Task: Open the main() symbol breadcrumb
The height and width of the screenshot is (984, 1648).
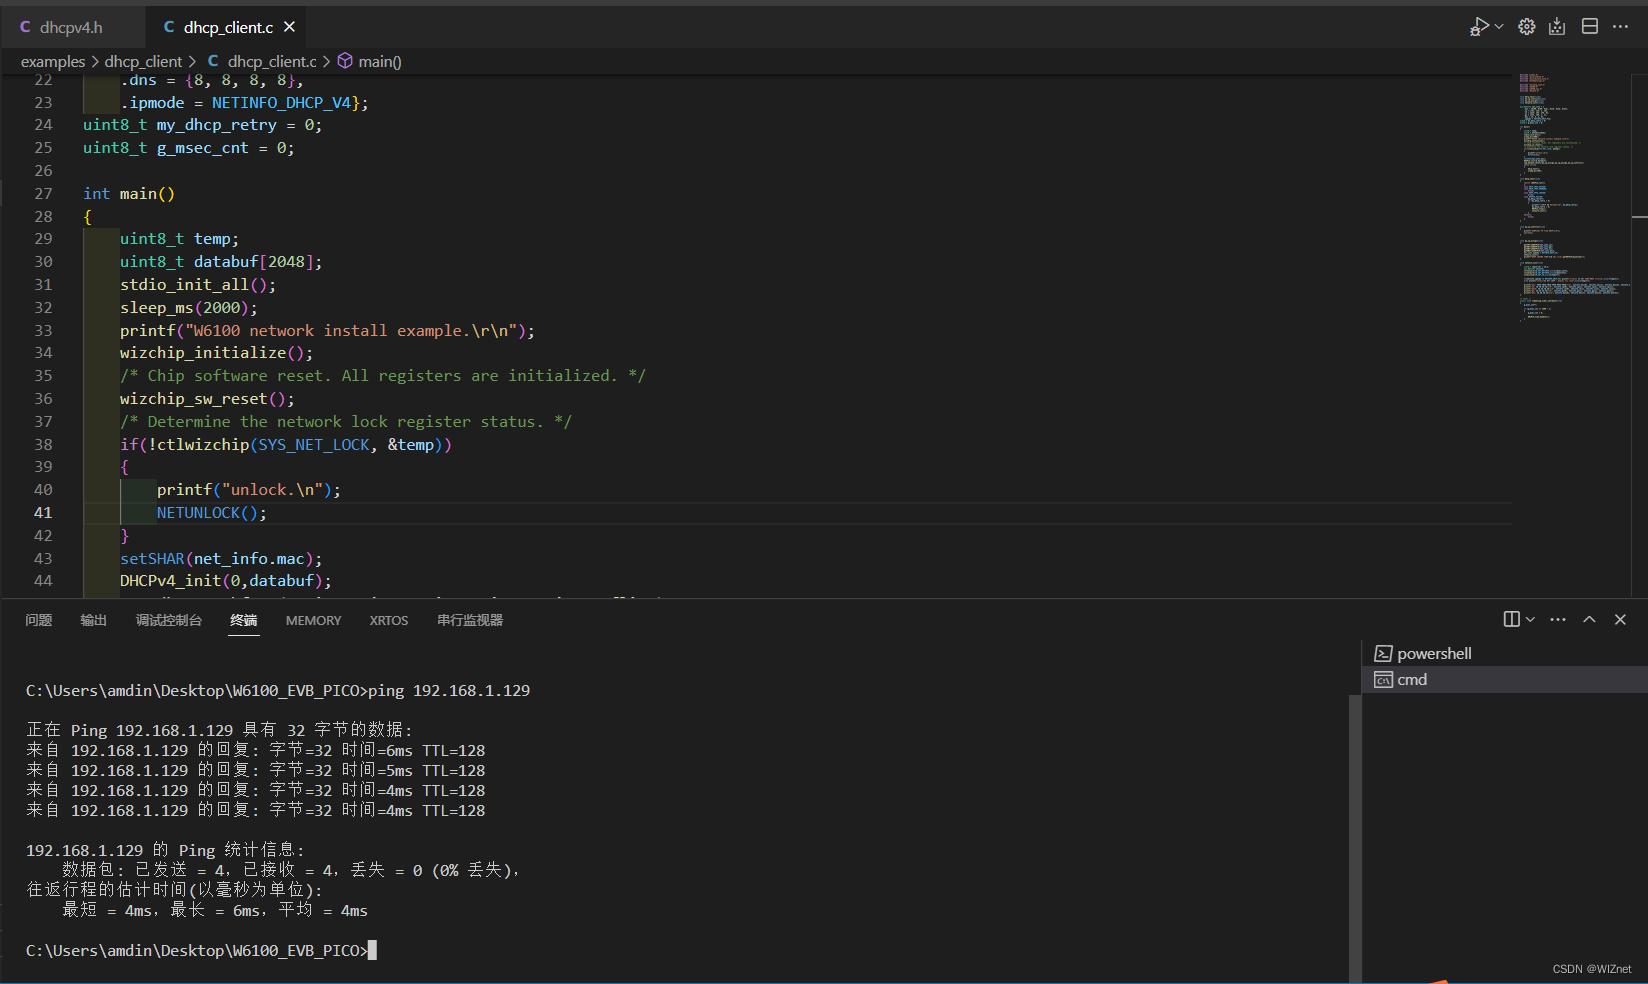Action: click(x=380, y=62)
